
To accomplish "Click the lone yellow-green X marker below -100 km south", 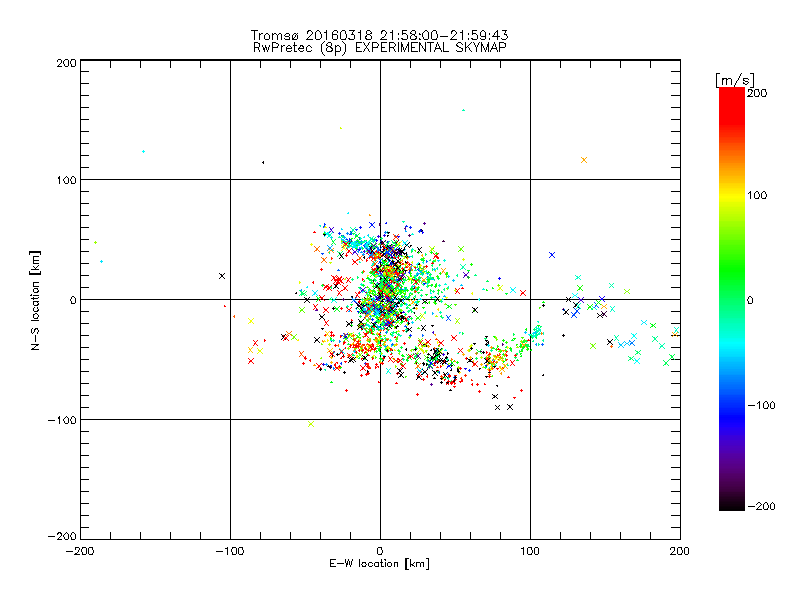I will (x=311, y=424).
